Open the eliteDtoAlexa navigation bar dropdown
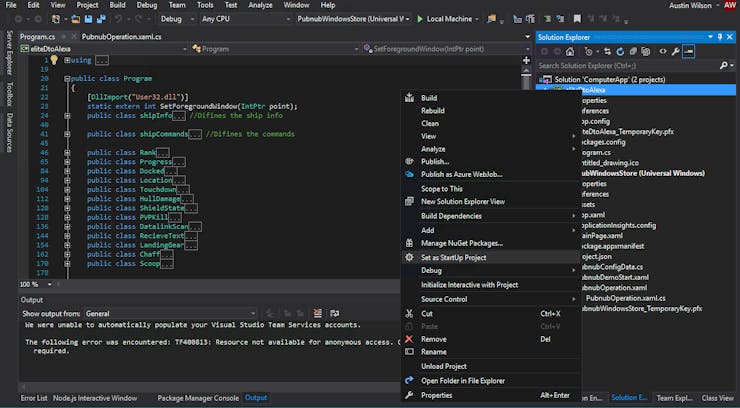The height and width of the screenshot is (408, 740). (x=103, y=49)
